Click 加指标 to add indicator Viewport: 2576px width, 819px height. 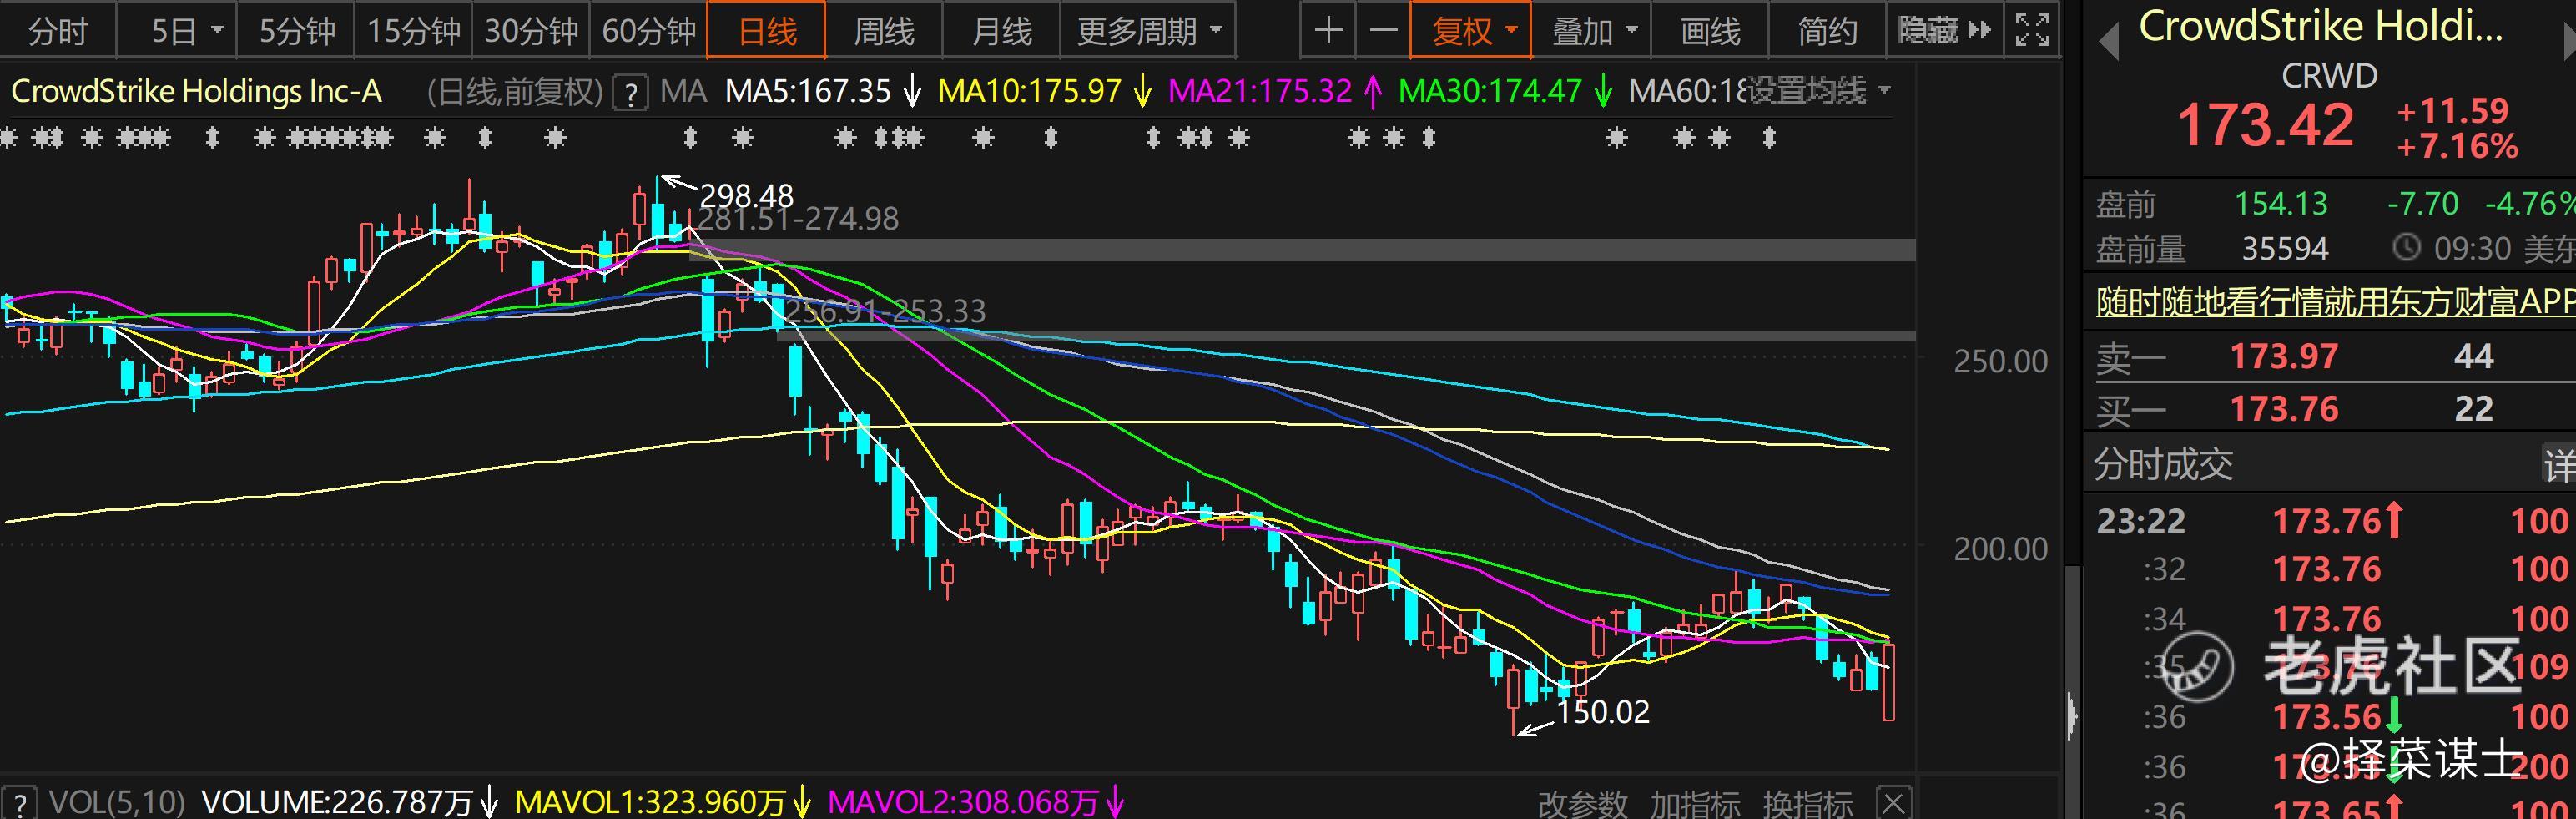[x=1695, y=804]
